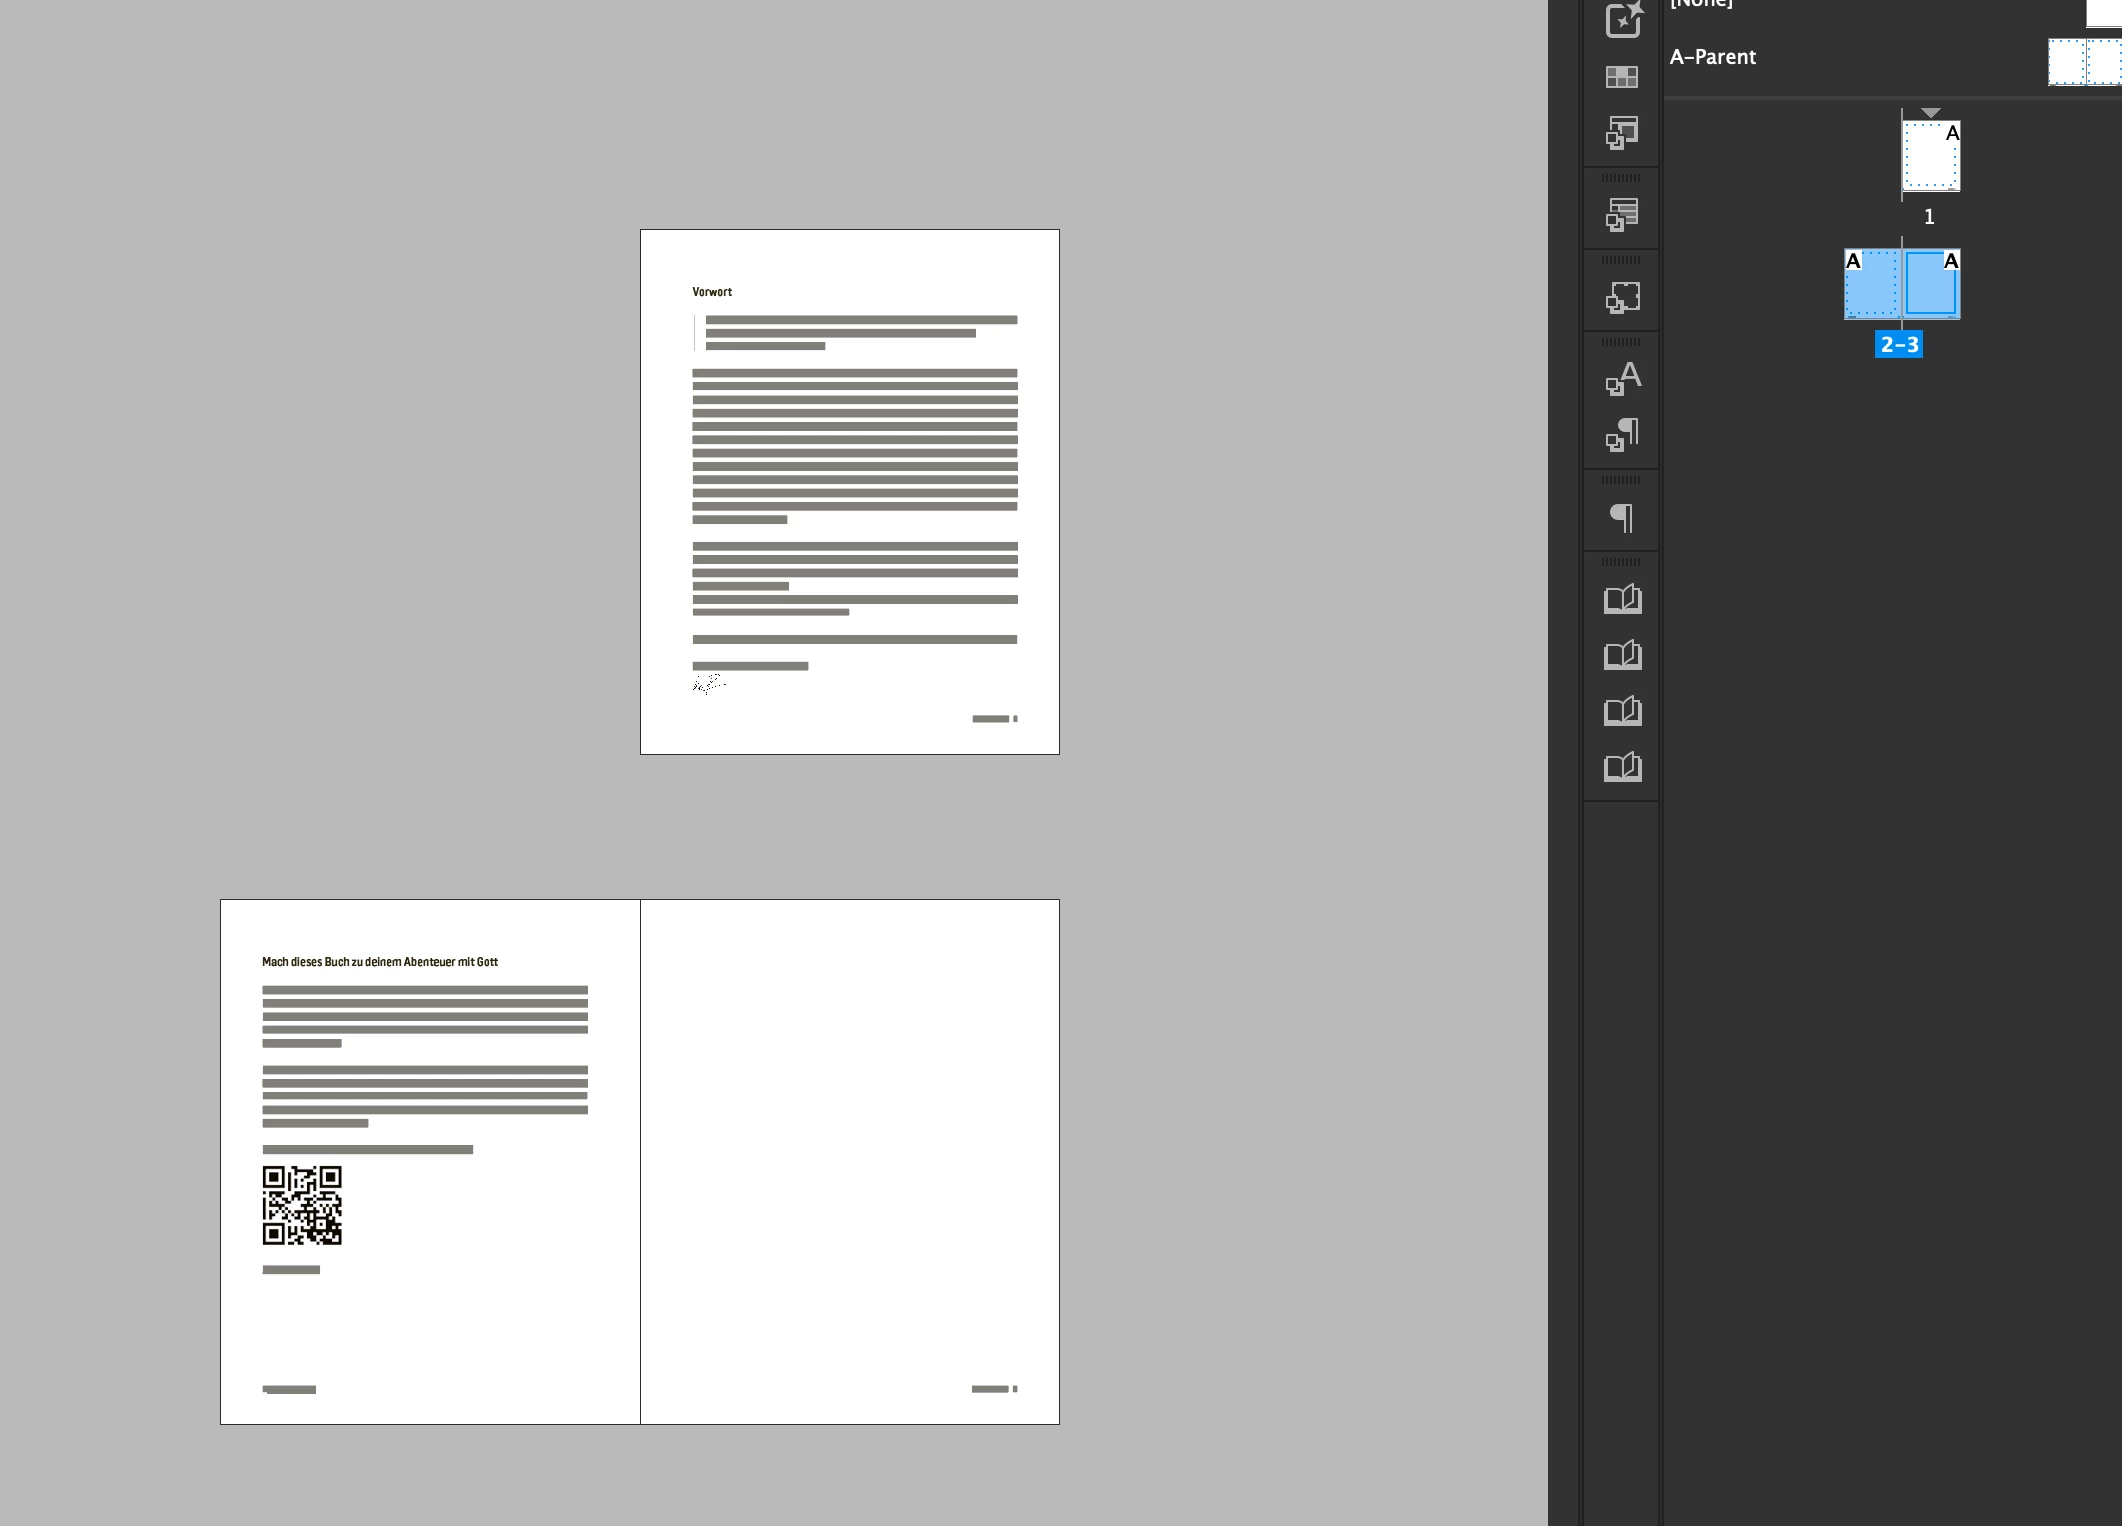Open the Paragraph Styles panel icon
The image size is (2122, 1526).
point(1622,435)
